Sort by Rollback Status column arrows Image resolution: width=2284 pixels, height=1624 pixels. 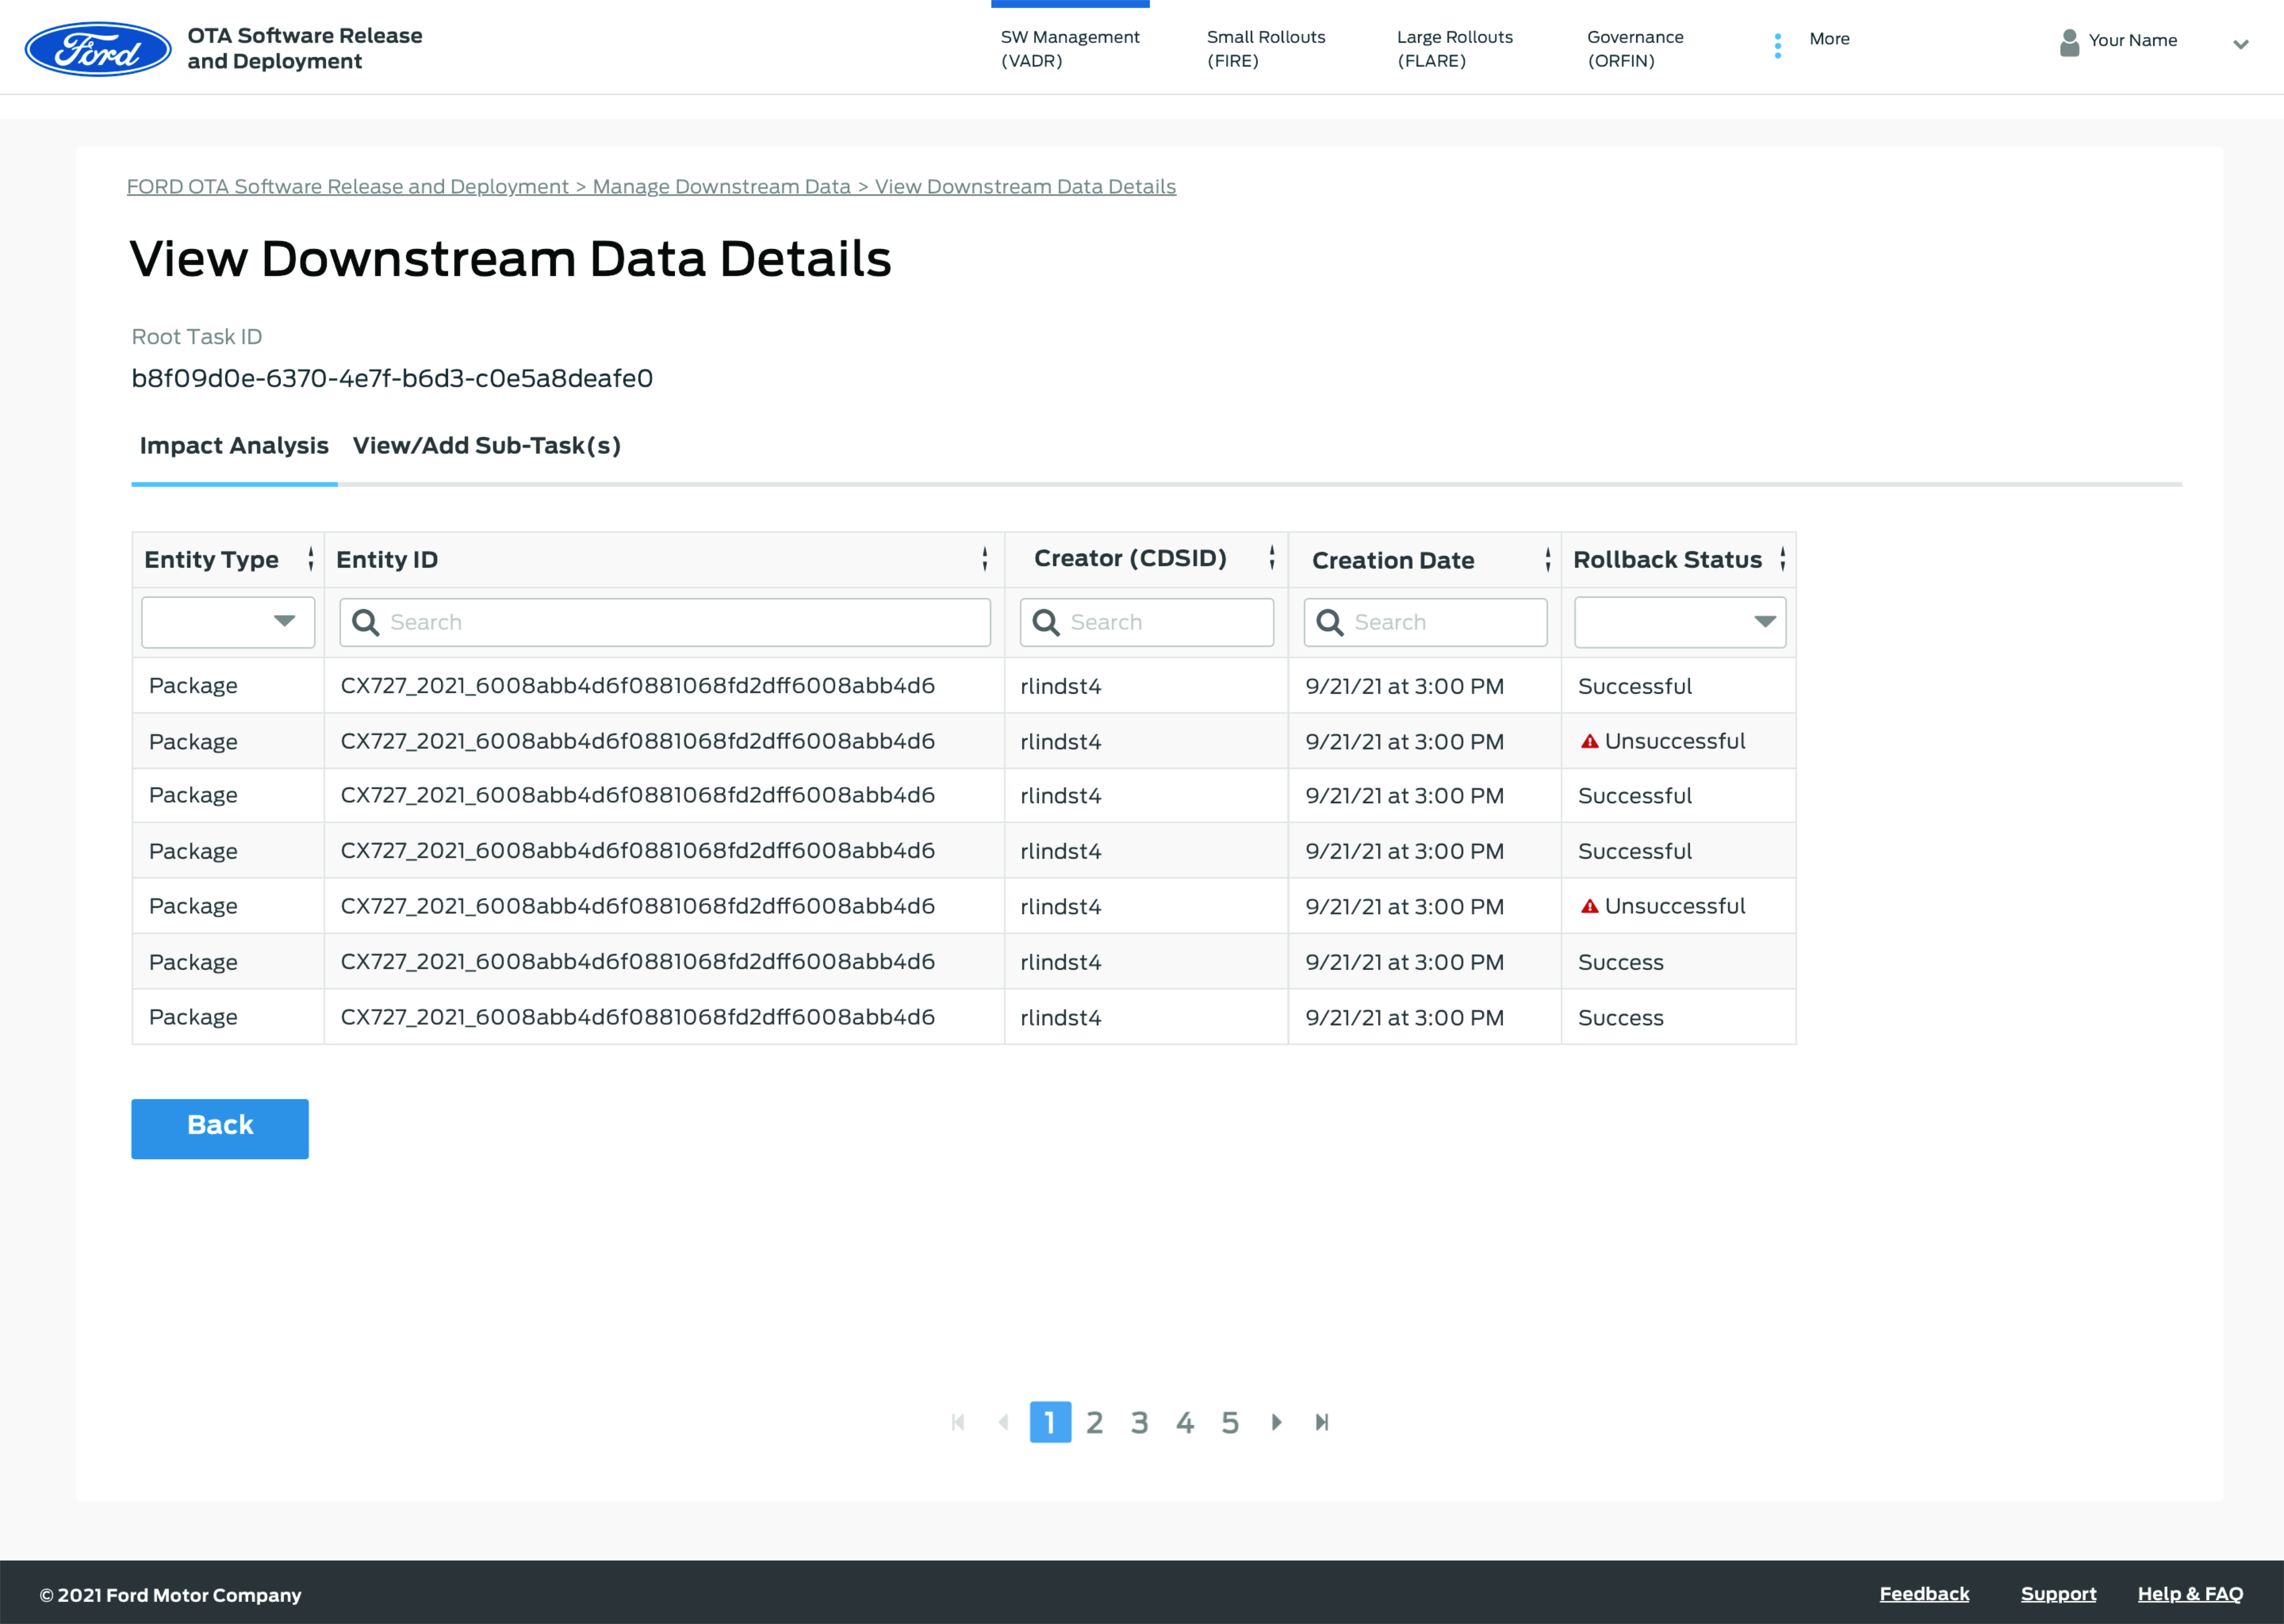[1783, 559]
